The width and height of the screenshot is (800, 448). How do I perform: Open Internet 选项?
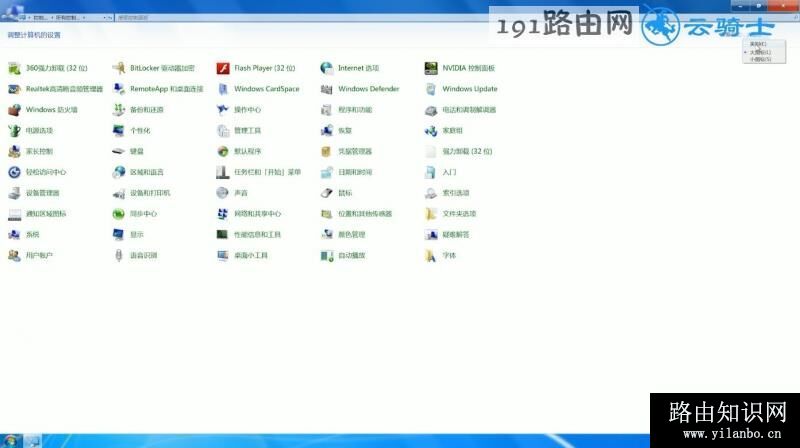[x=349, y=68]
